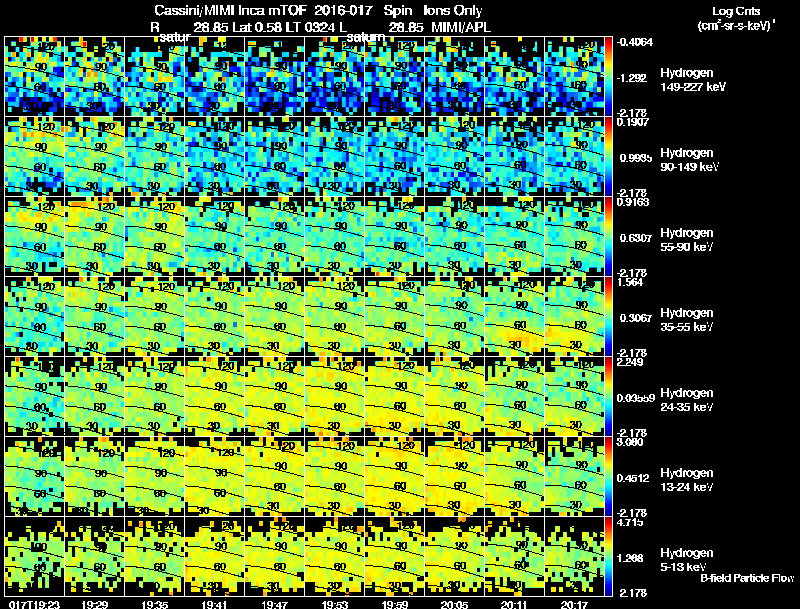The image size is (800, 609).
Task: Click the 'Hydrogen 5-13 keV' row label
Action: (x=687, y=560)
